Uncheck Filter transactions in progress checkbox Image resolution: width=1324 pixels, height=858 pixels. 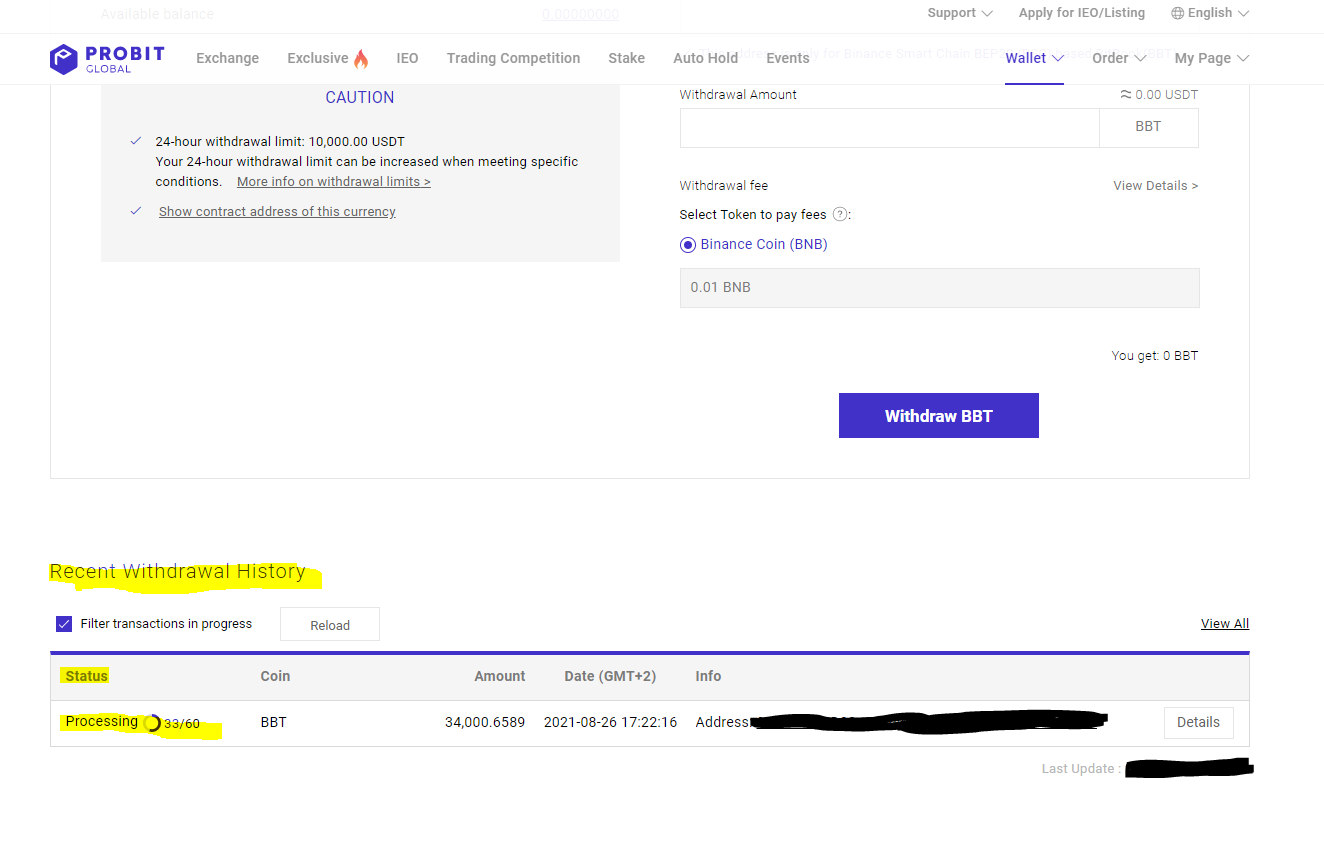(x=64, y=624)
